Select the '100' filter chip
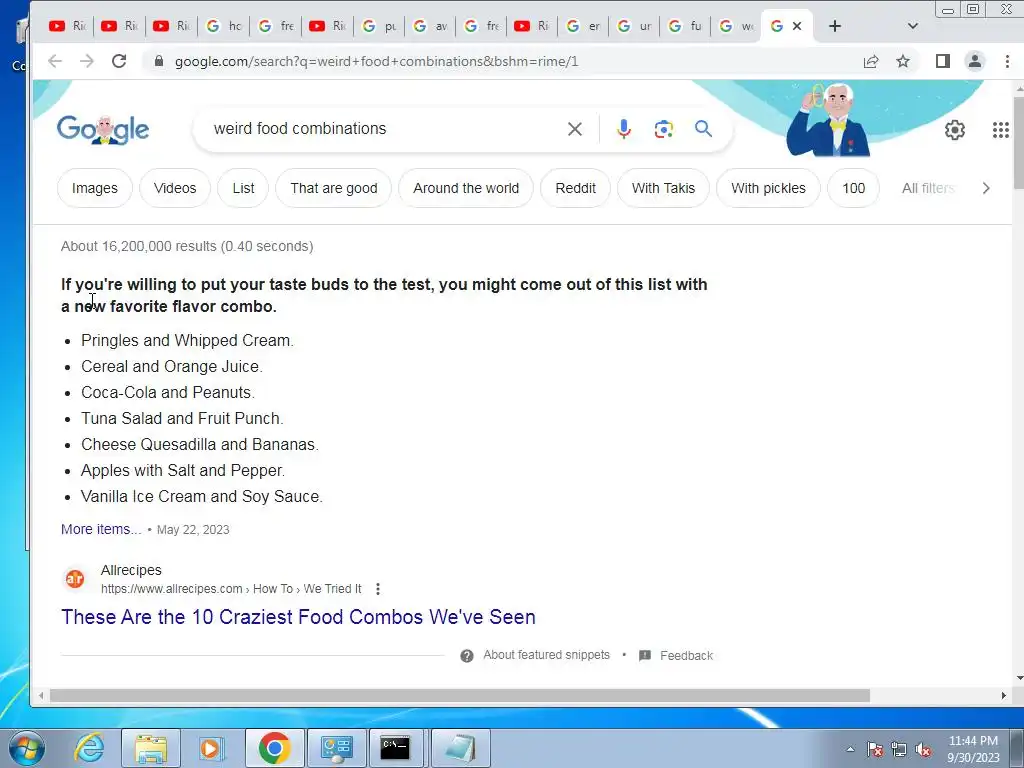 tap(854, 188)
